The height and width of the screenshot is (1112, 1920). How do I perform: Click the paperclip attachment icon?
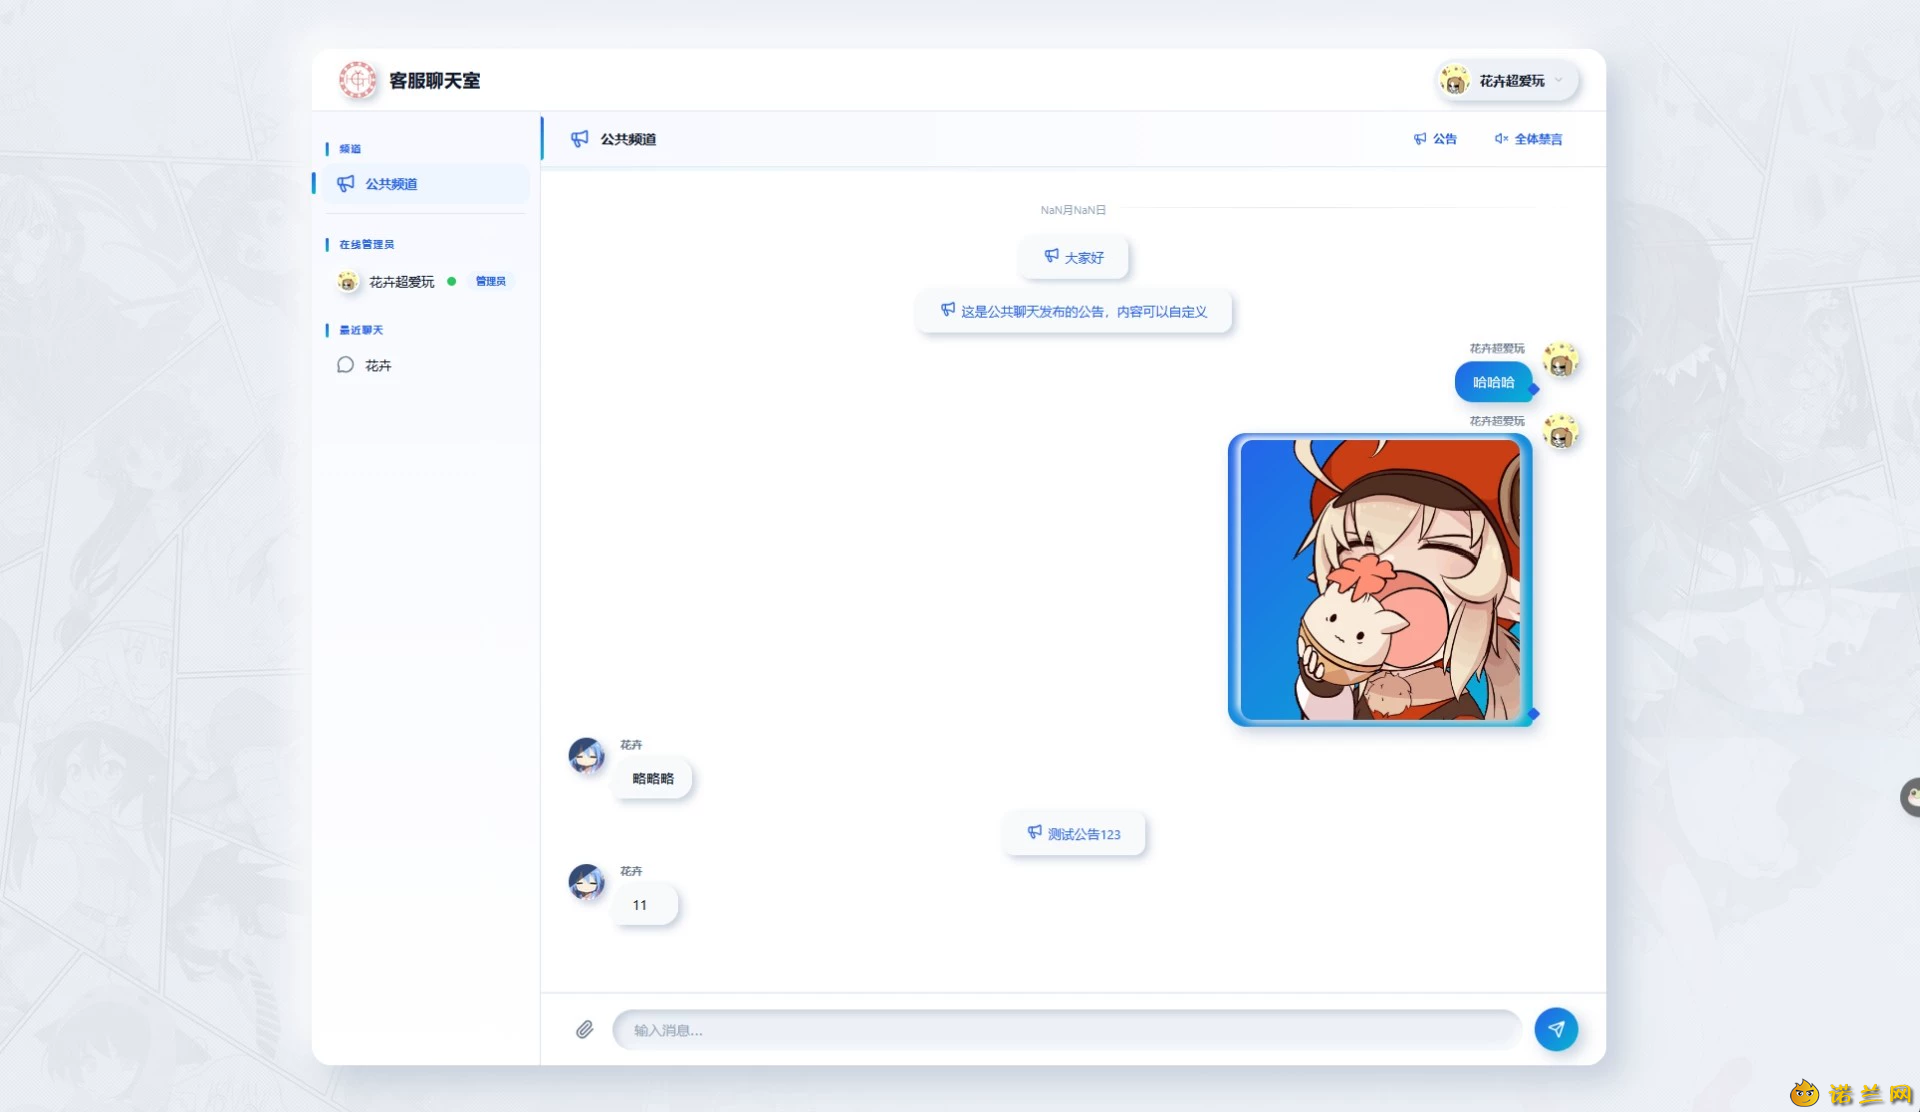585,1029
